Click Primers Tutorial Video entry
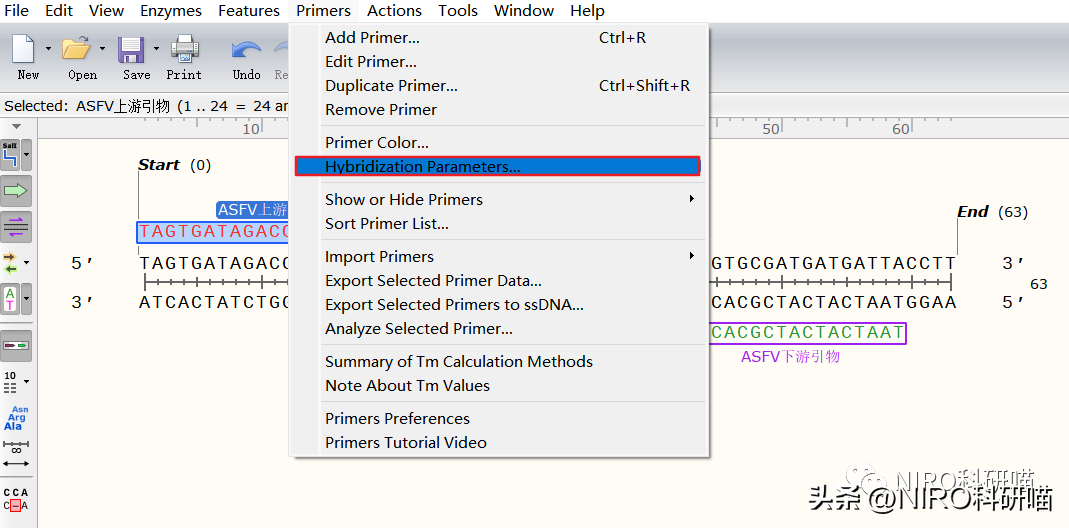Viewport: 1069px width, 528px height. point(405,442)
